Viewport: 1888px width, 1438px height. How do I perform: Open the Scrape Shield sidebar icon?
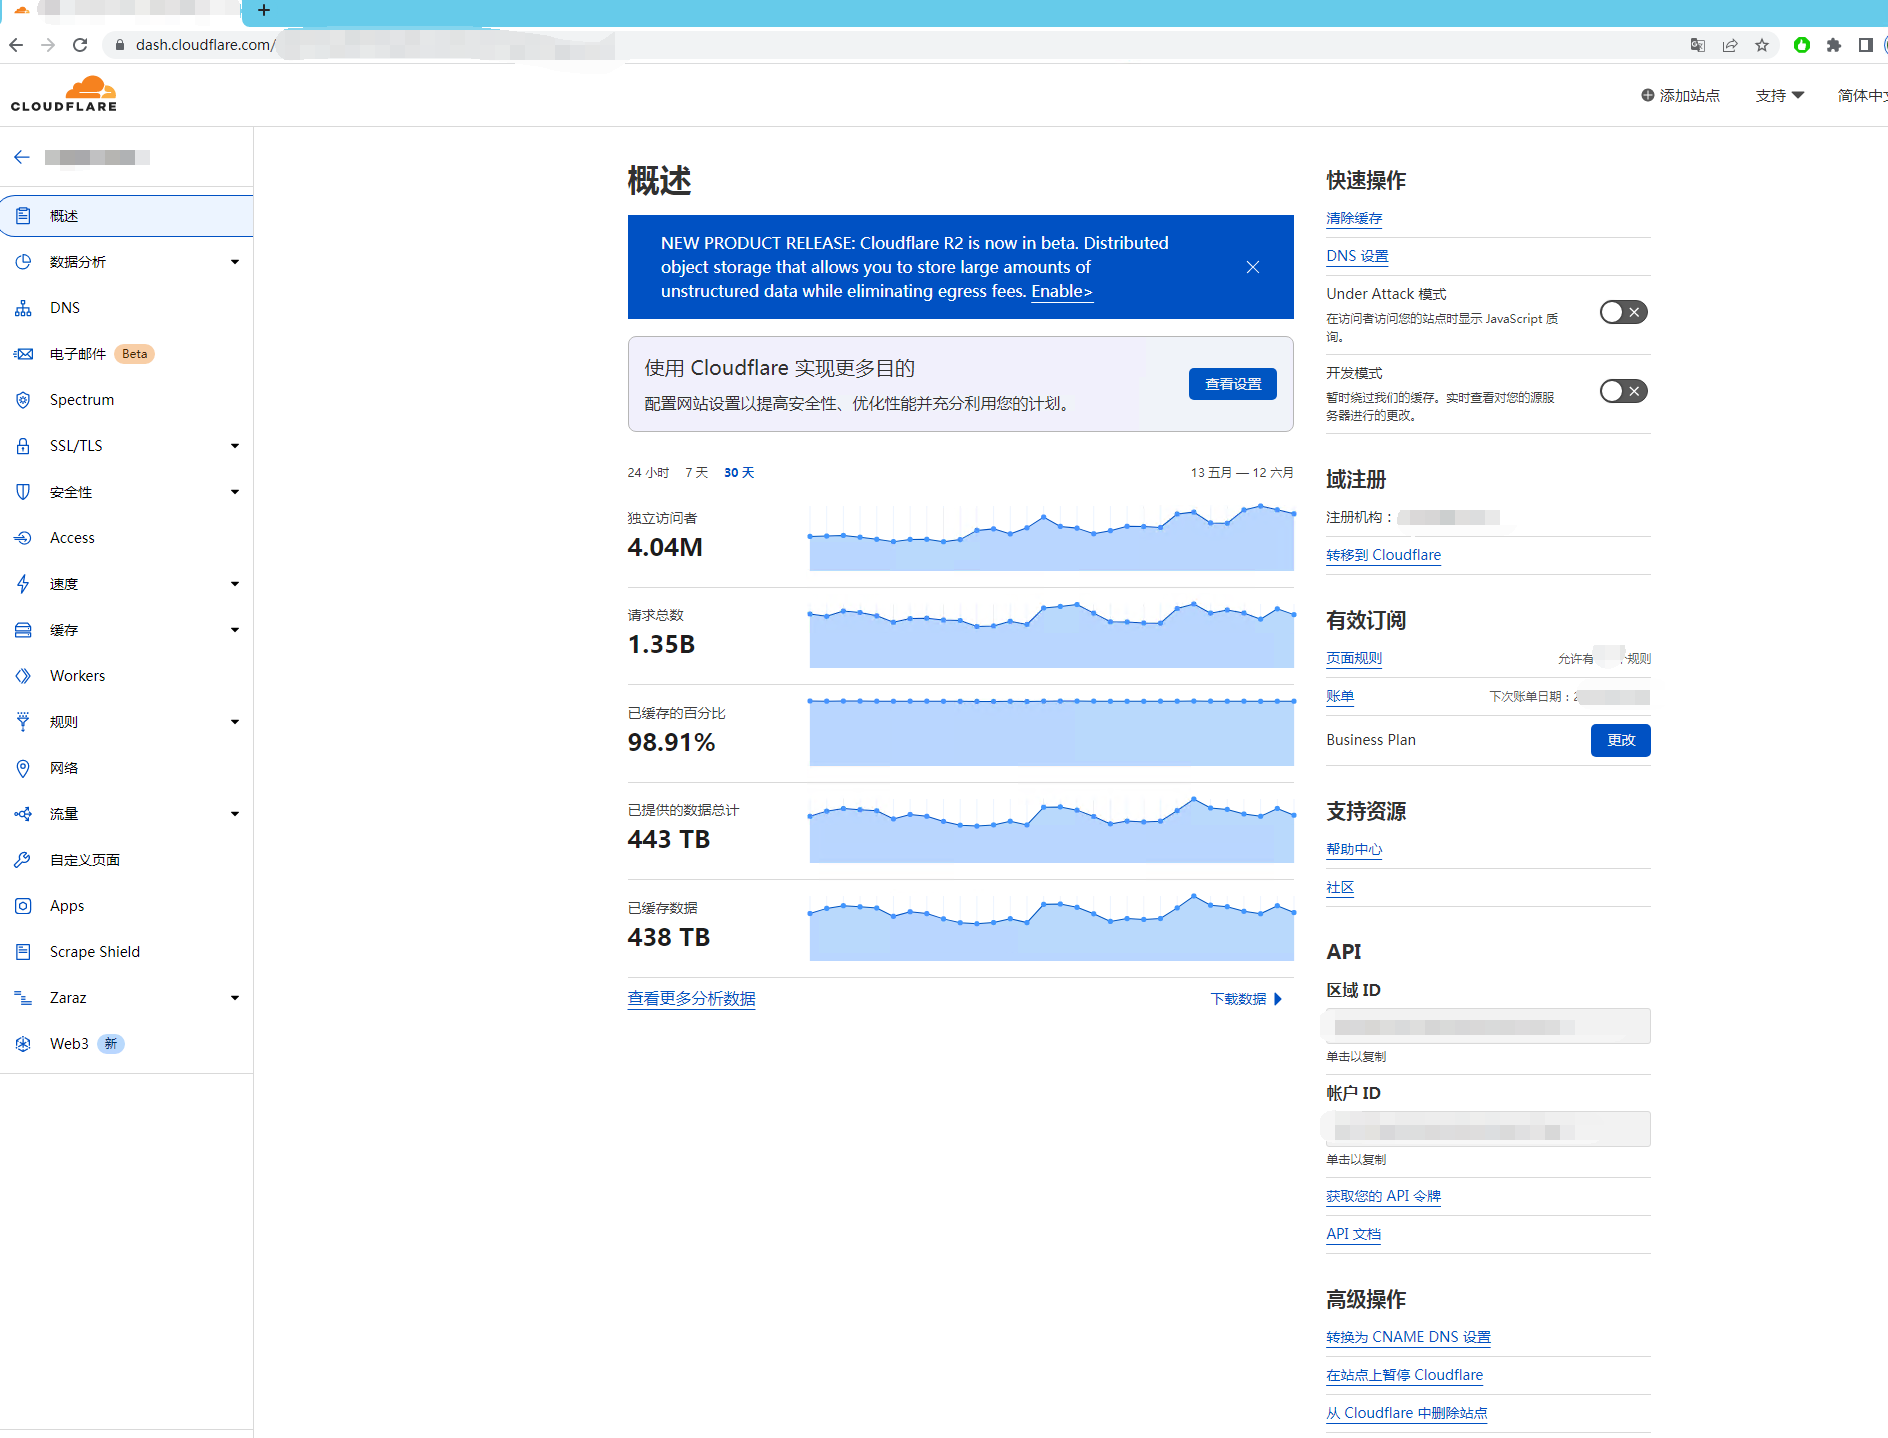coord(23,952)
